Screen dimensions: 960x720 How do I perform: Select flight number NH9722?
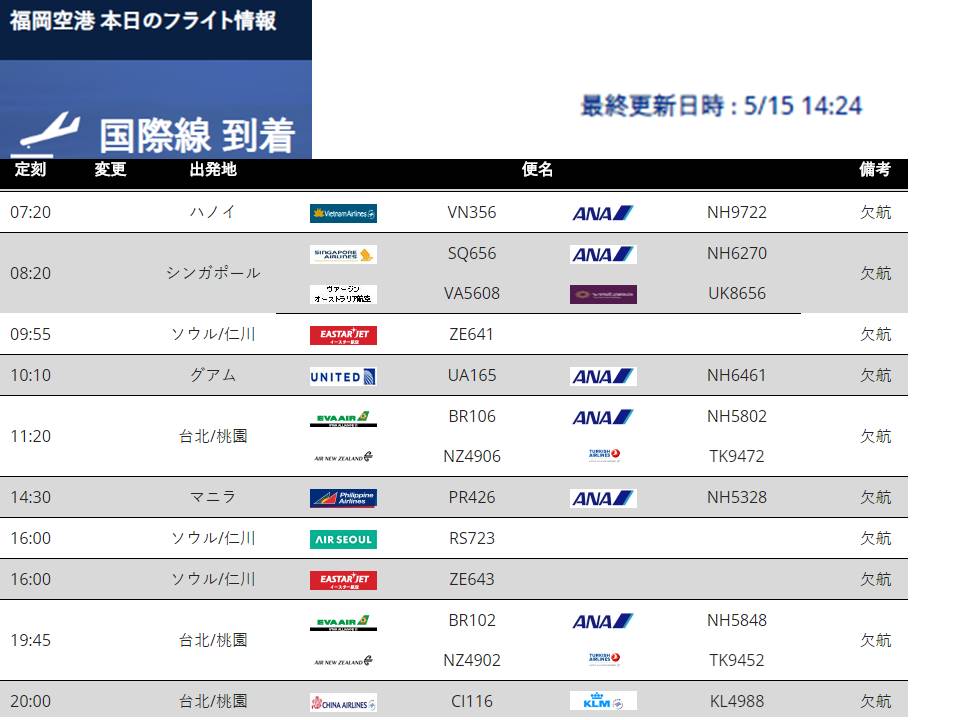[737, 212]
